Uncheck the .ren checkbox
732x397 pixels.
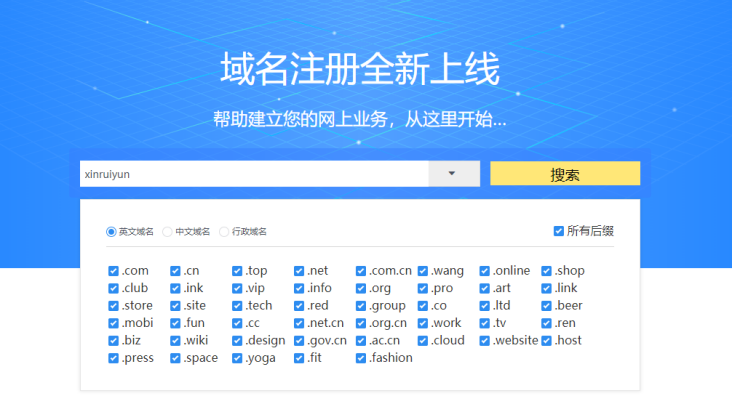pos(546,323)
